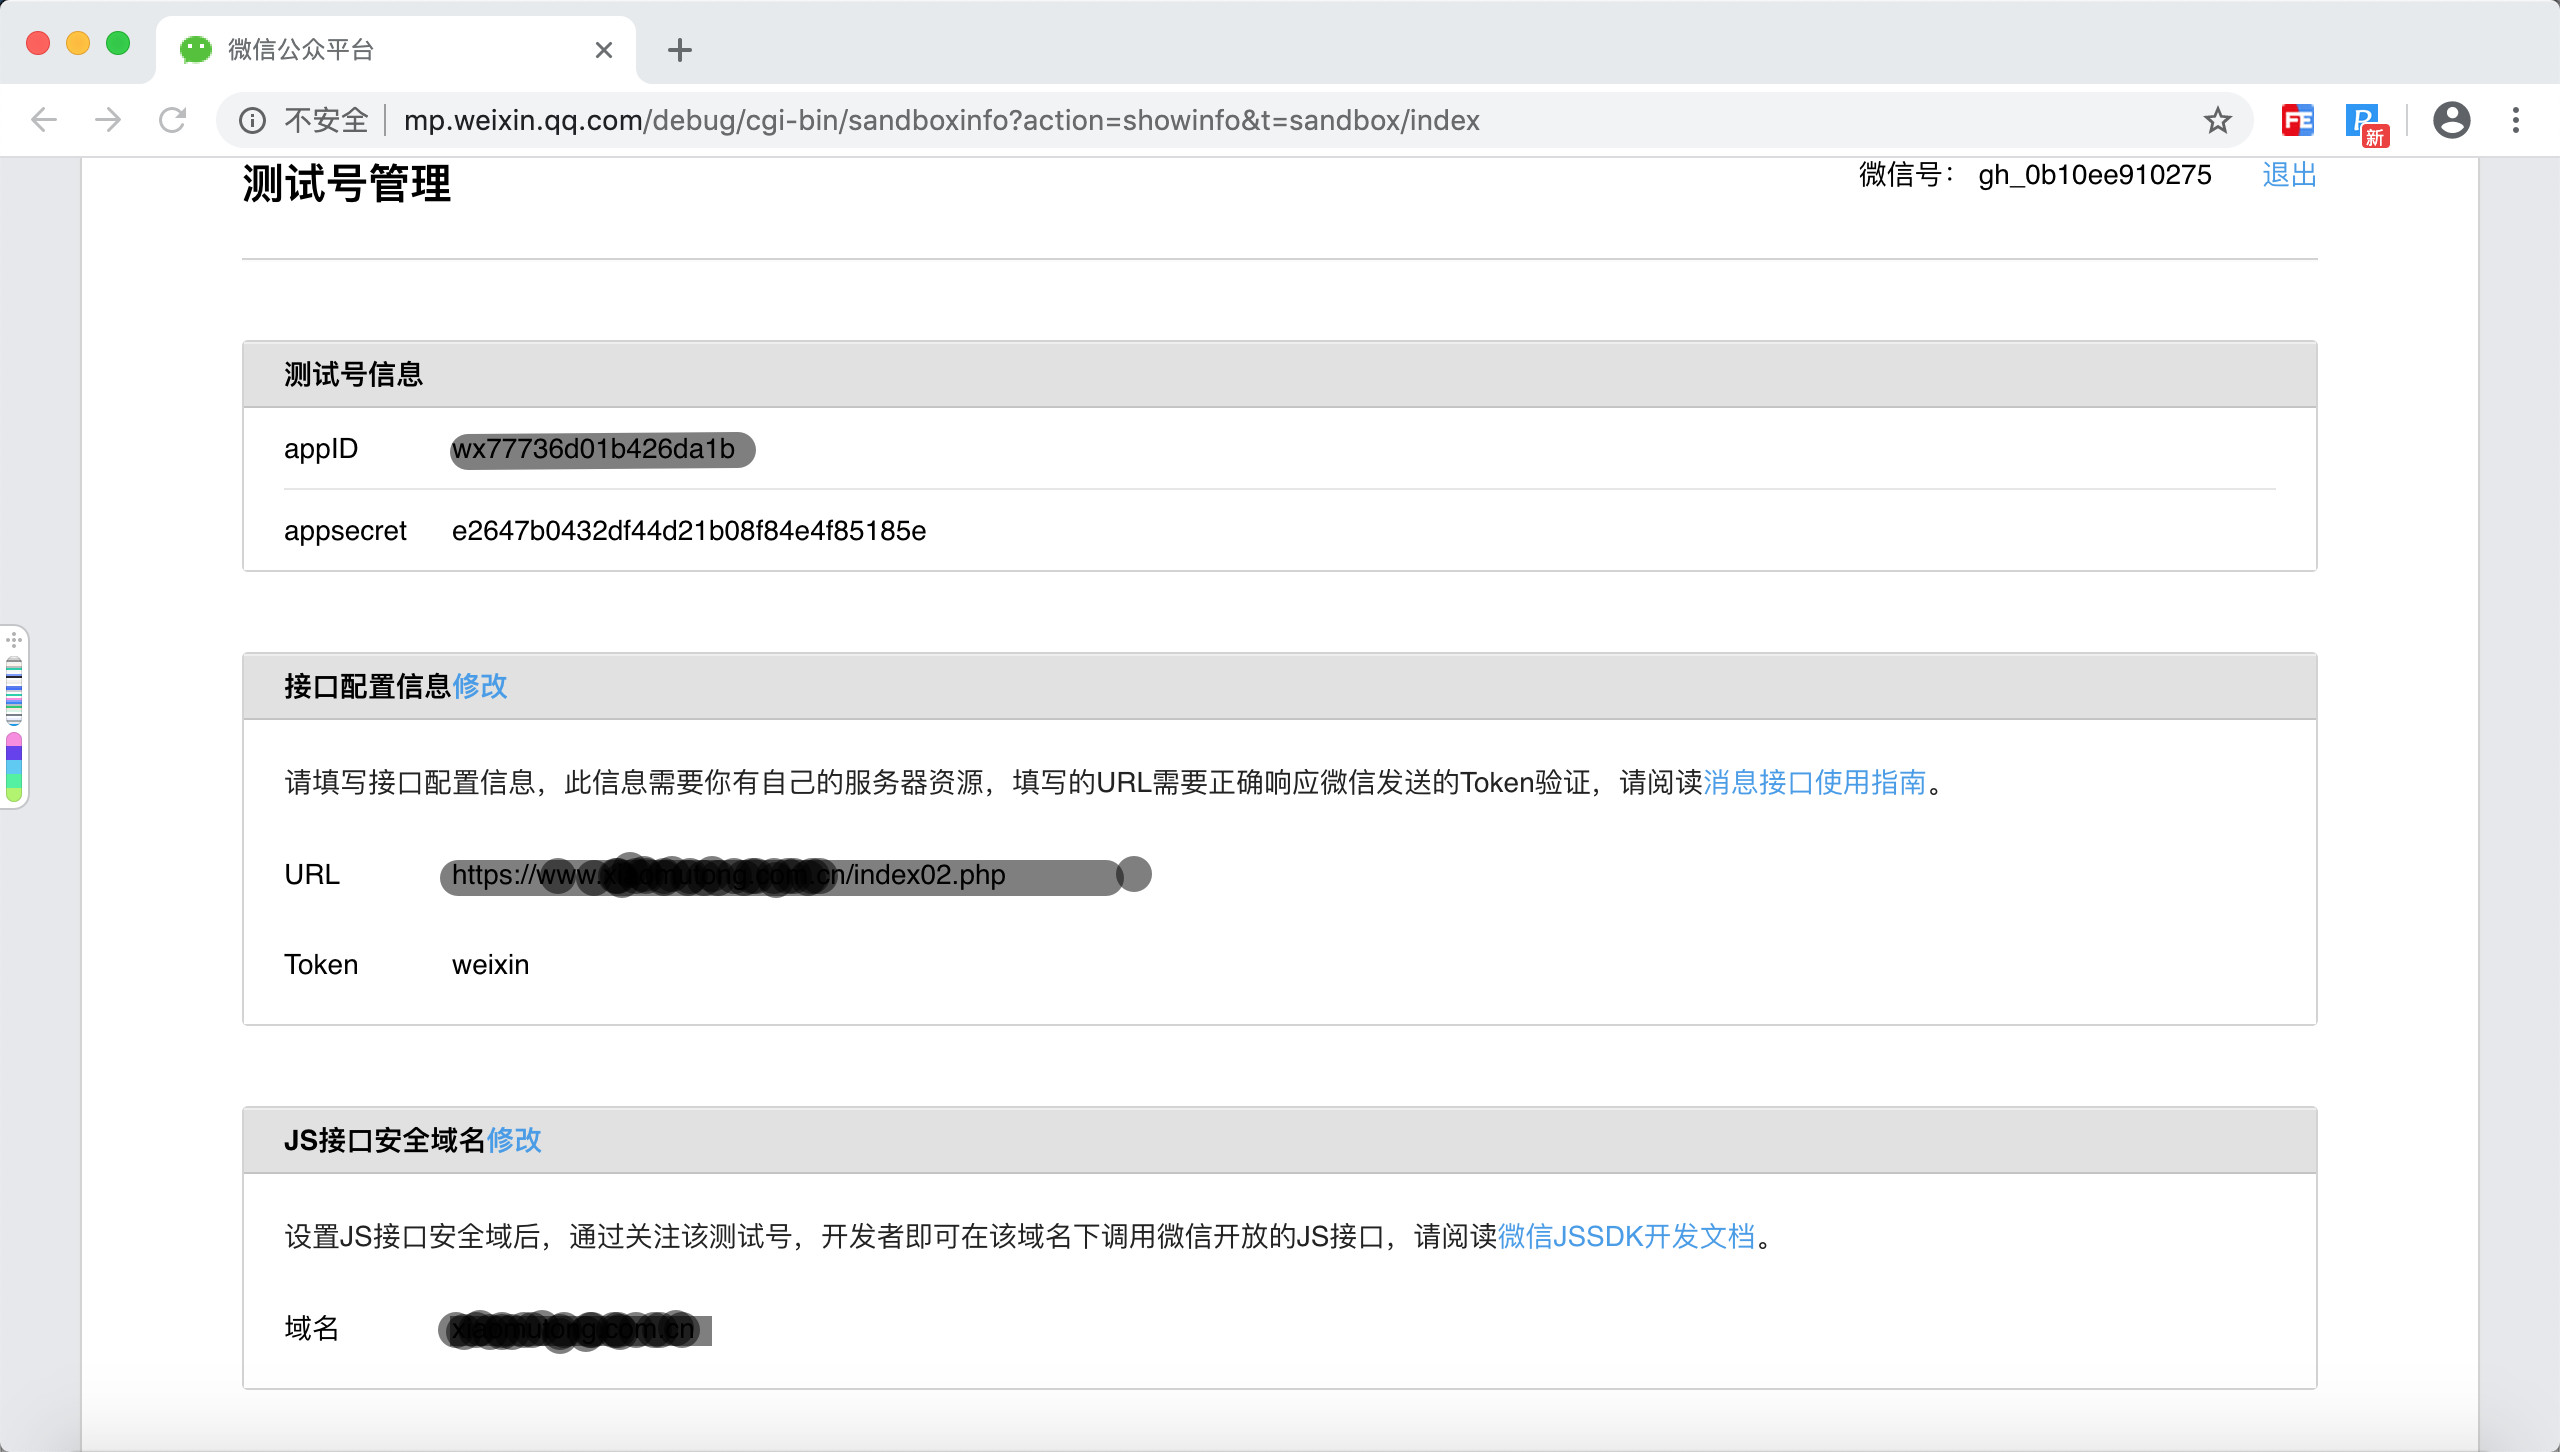Bookmark this page with the star
Image resolution: width=2560 pixels, height=1452 pixels.
point(2217,120)
